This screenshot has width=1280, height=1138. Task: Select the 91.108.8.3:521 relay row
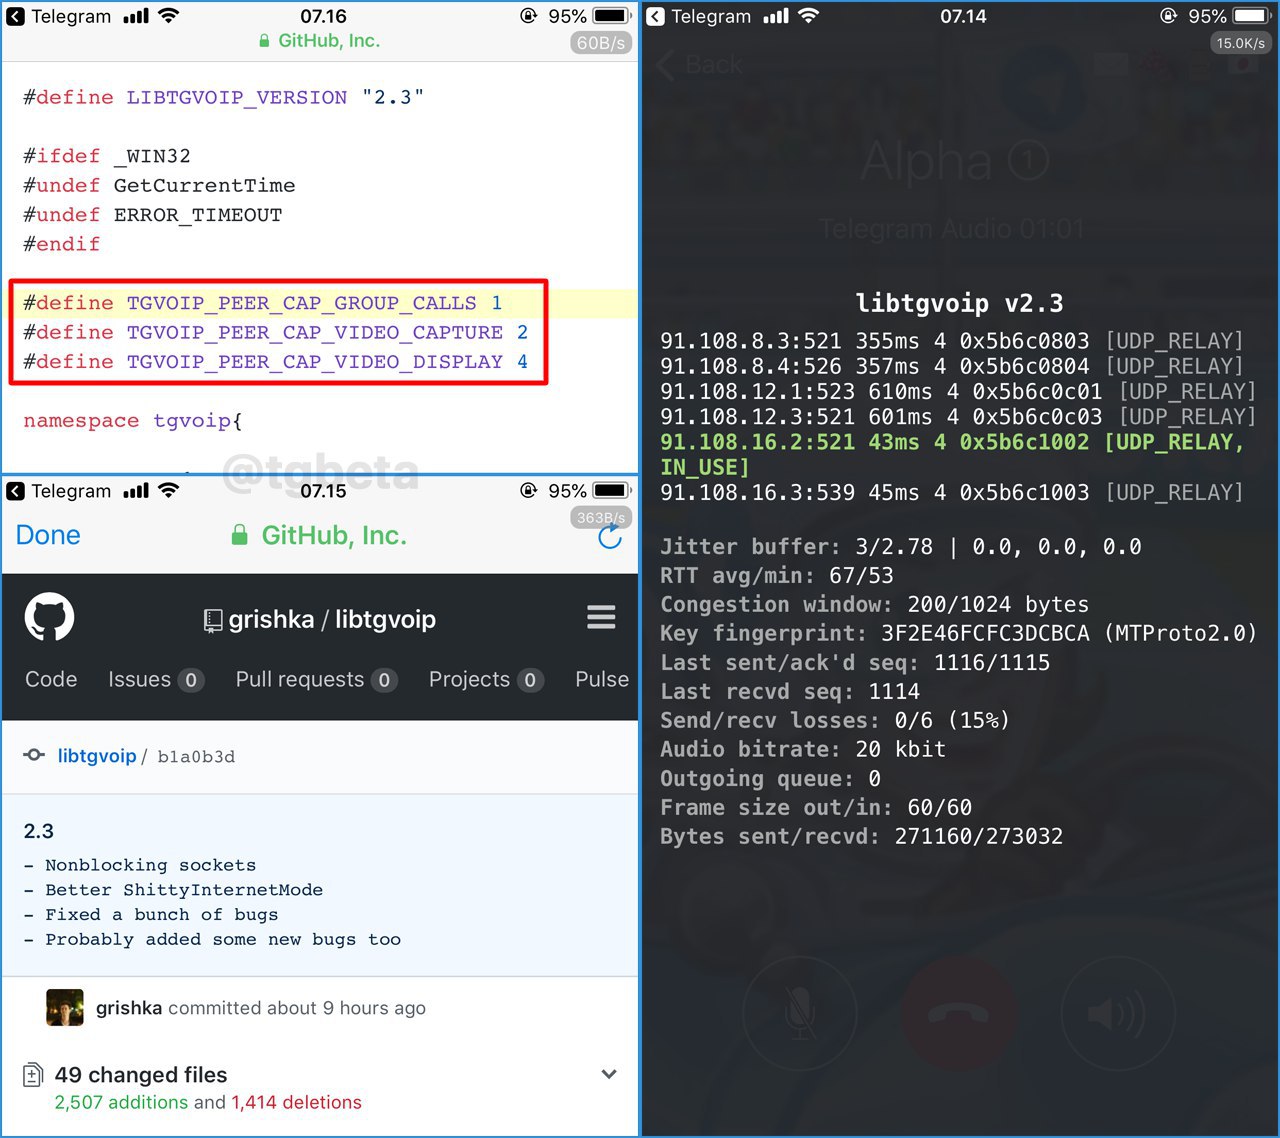click(x=951, y=341)
